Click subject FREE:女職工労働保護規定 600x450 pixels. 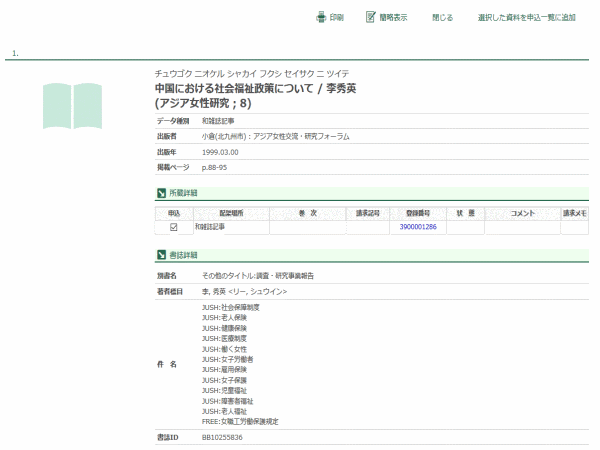click(x=240, y=422)
